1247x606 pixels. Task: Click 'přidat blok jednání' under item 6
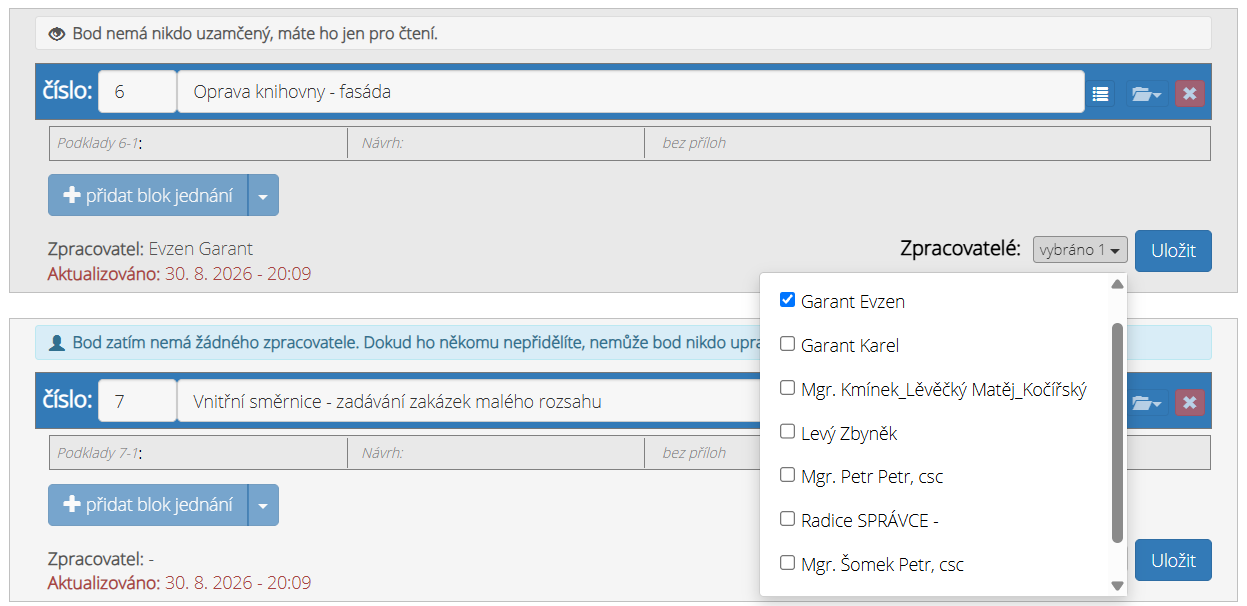click(147, 195)
